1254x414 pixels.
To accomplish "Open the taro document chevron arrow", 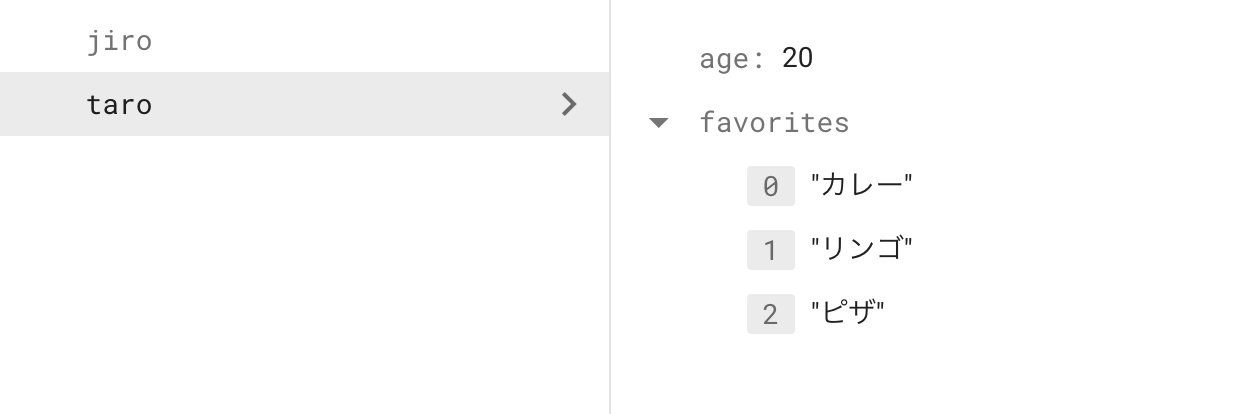I will (569, 104).
